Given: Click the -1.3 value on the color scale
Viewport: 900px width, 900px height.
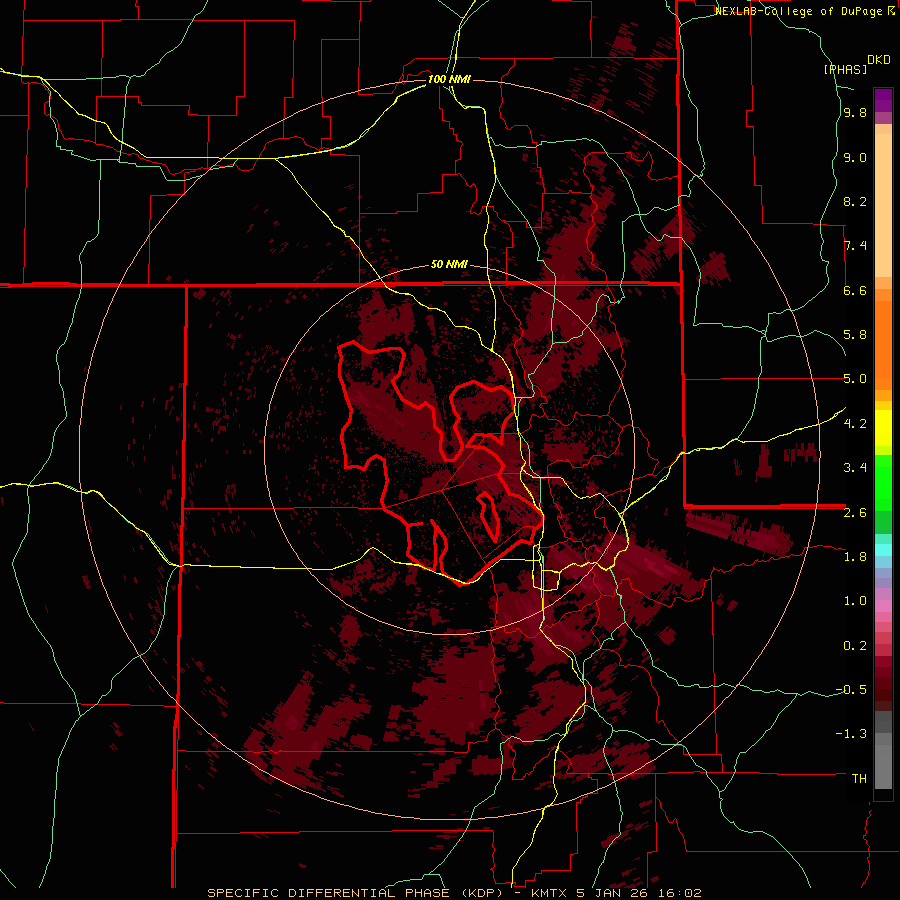Looking at the screenshot, I should pos(852,734).
